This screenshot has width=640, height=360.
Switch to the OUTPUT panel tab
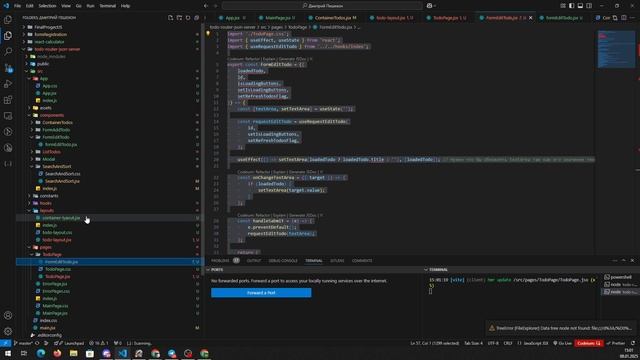[253, 260]
